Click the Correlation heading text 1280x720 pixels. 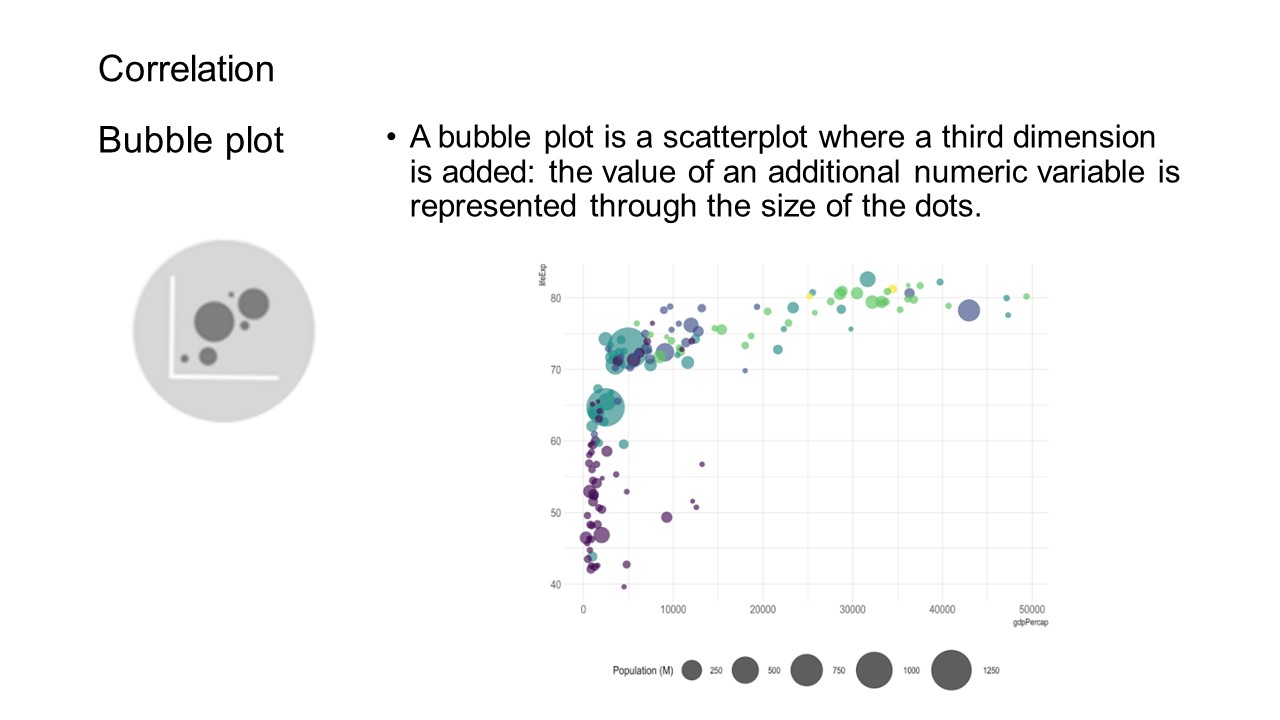click(186, 69)
